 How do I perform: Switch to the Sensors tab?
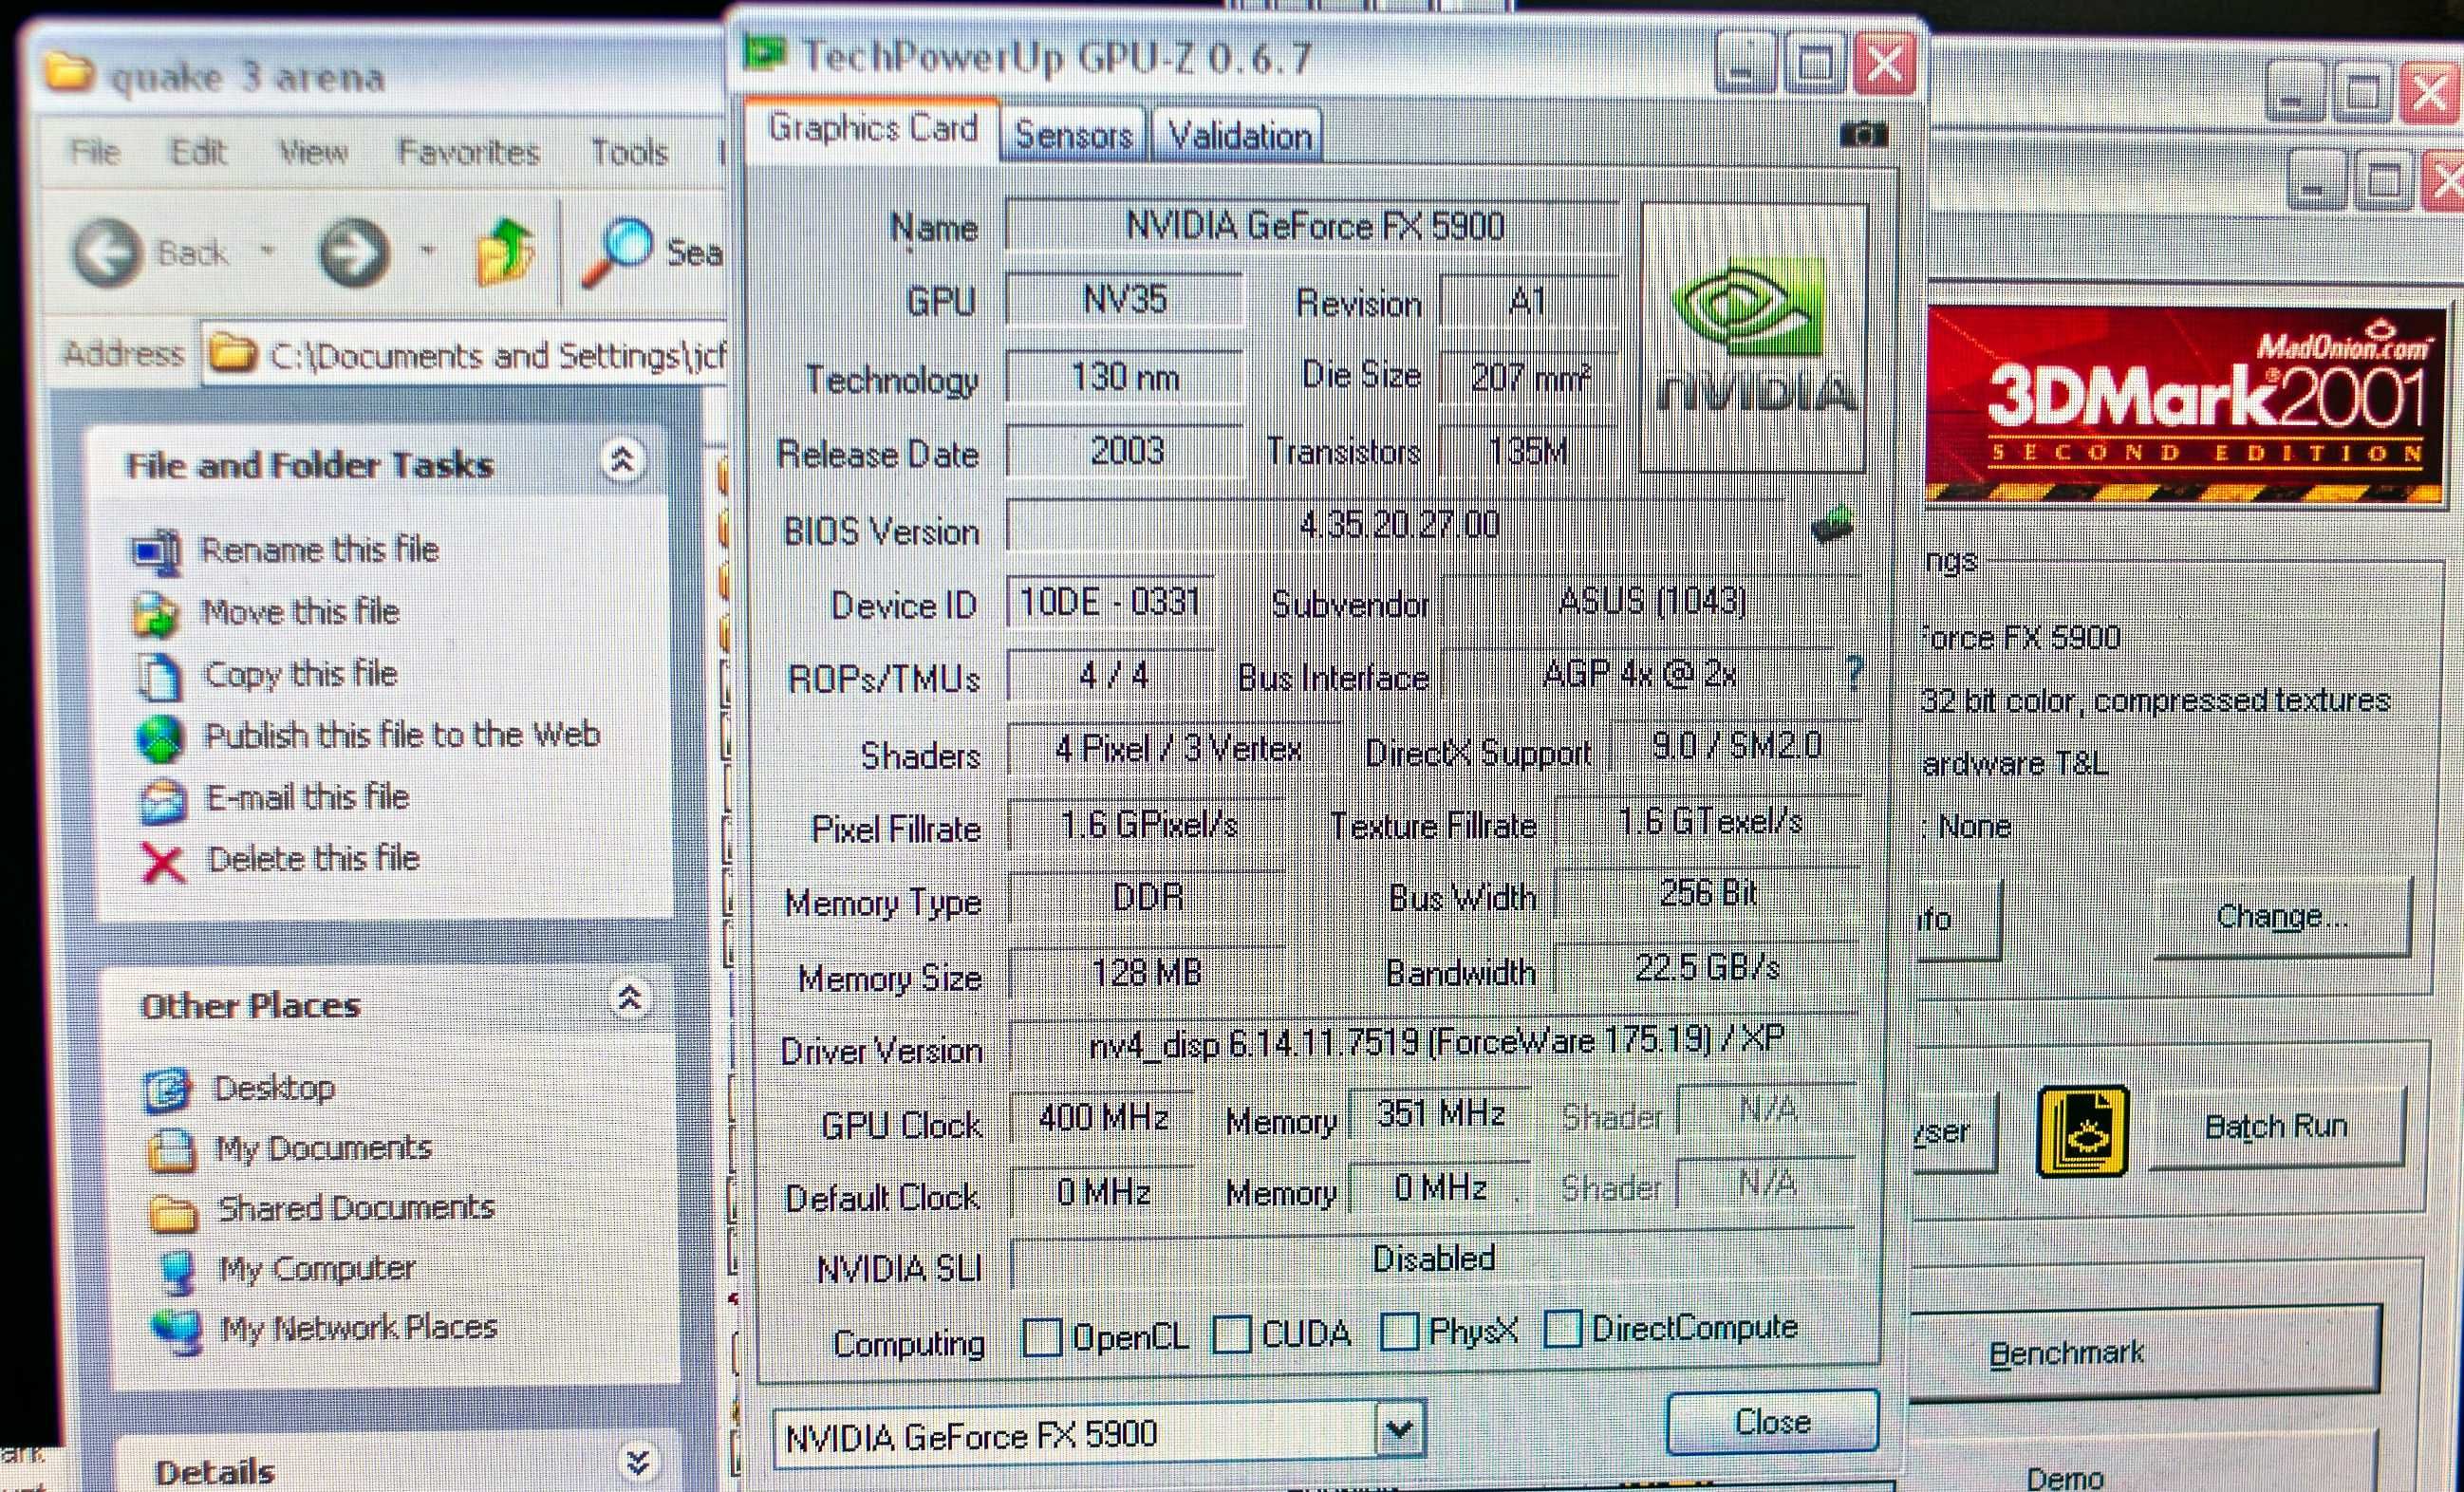click(x=1074, y=134)
